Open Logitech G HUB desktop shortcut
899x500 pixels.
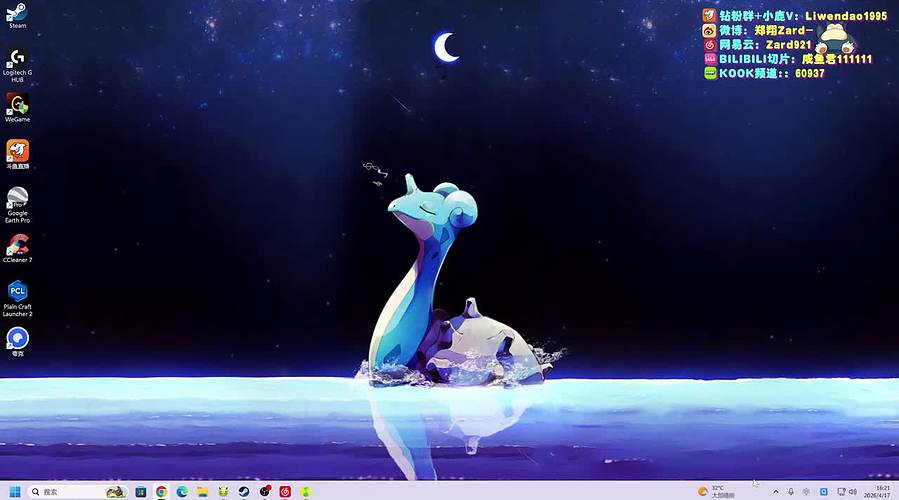(x=17, y=65)
